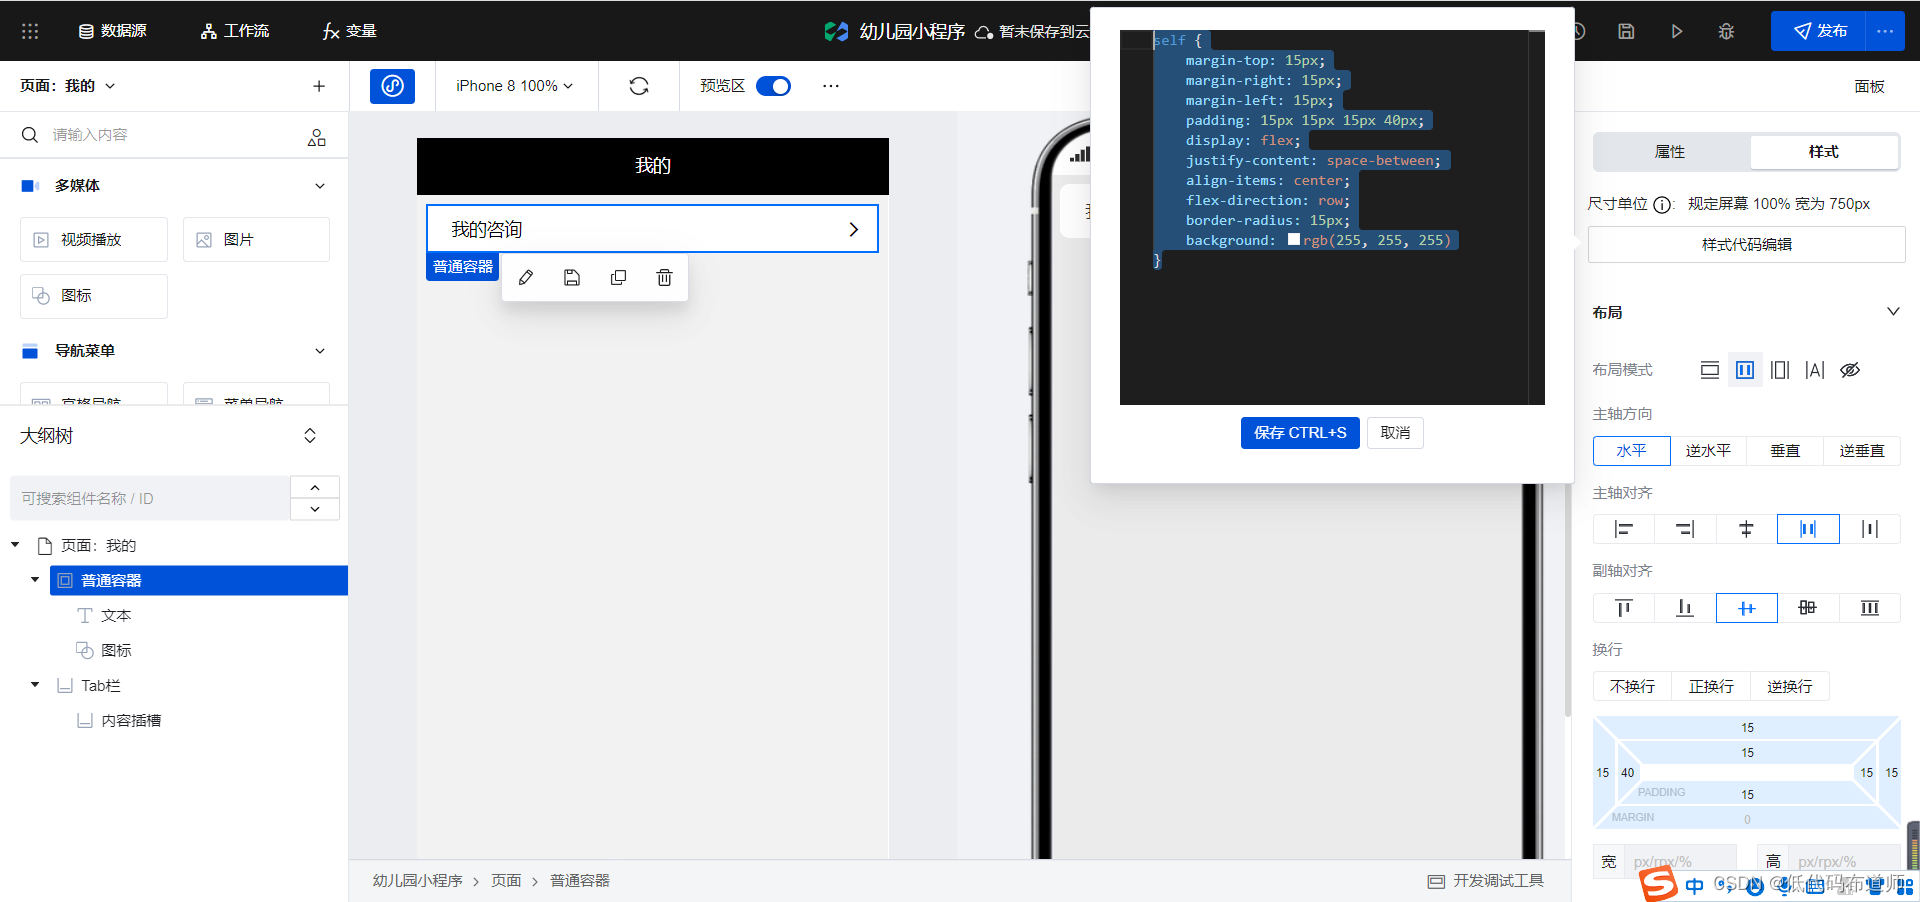This screenshot has height=902, width=1920.
Task: Select inline text layout mode icon
Action: coord(1815,370)
